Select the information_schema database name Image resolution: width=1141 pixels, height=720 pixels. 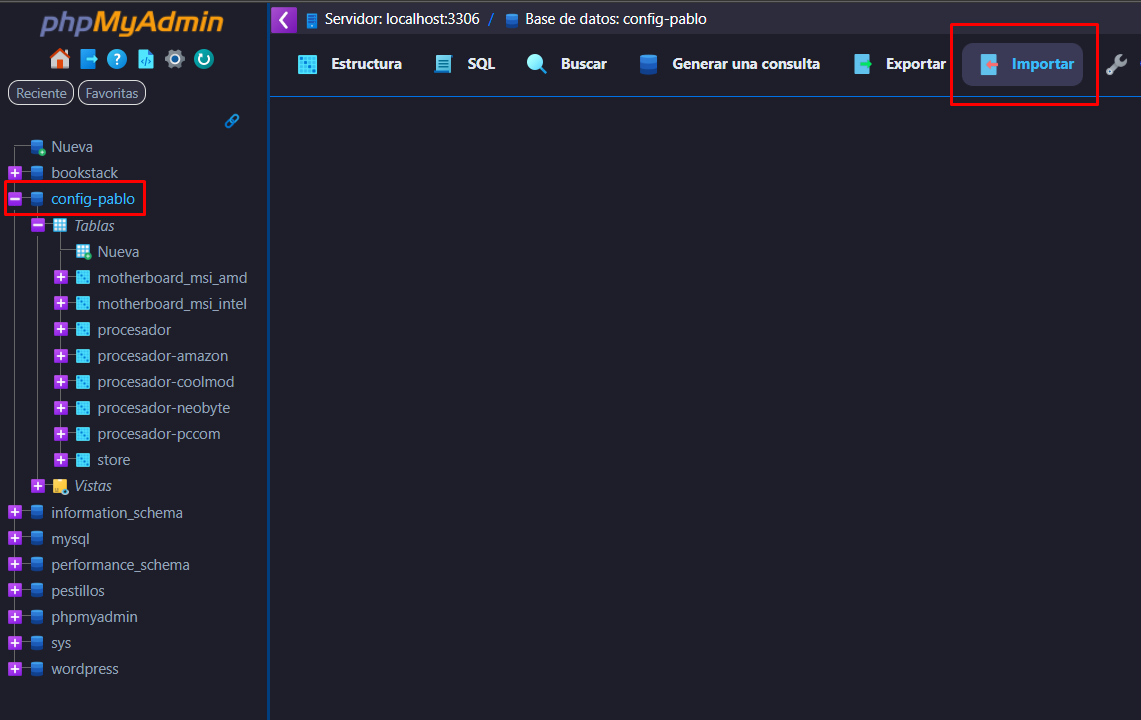(x=116, y=513)
